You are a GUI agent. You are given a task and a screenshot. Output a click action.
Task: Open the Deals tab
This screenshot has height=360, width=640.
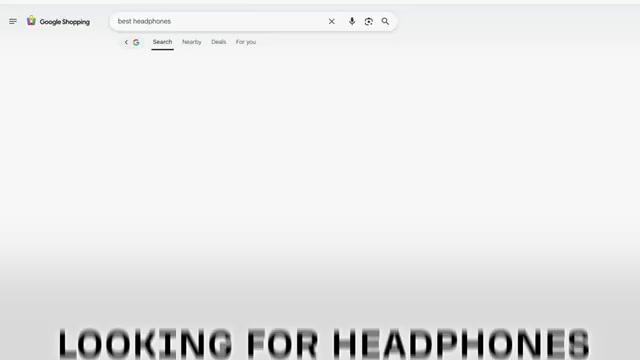(x=219, y=42)
